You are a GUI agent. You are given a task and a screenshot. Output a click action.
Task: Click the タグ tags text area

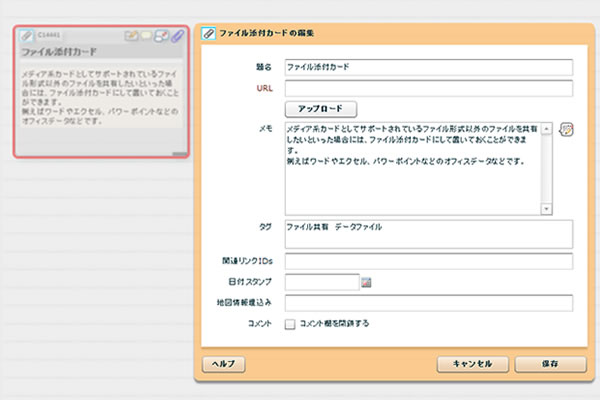[428, 234]
